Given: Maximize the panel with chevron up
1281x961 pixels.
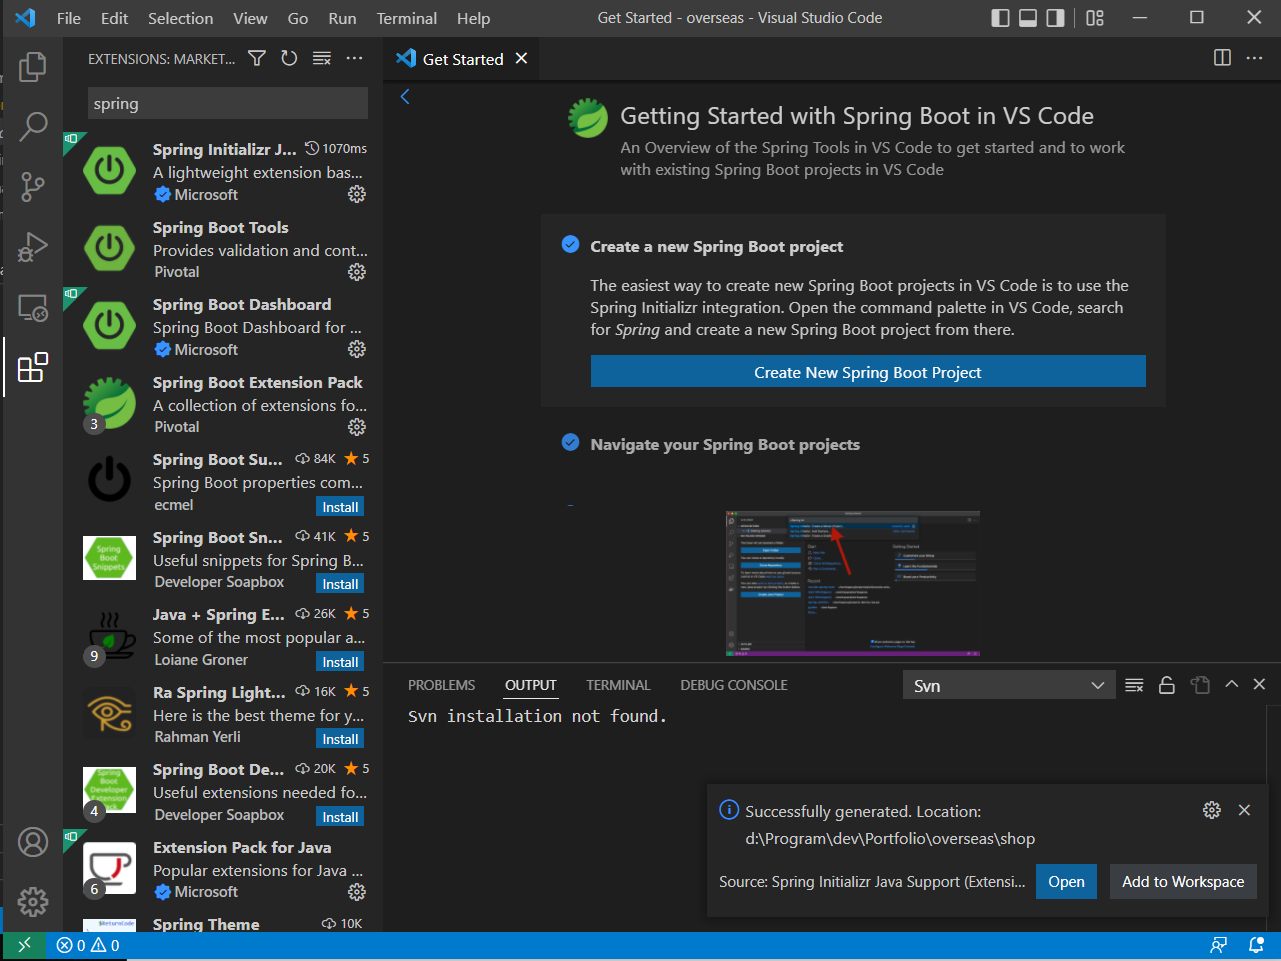Looking at the screenshot, I should pos(1232,684).
